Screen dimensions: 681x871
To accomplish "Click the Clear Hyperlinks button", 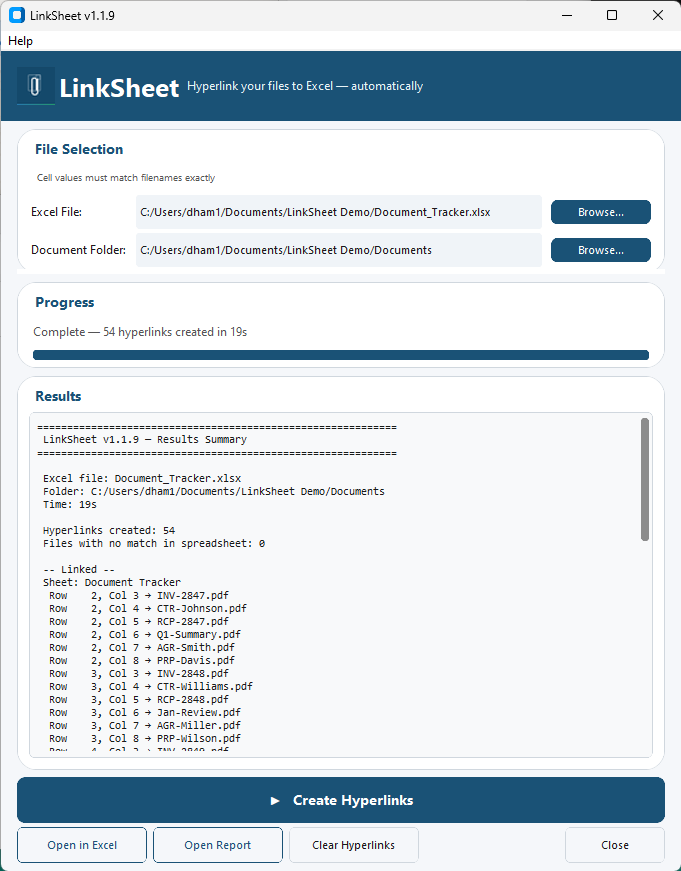I will coord(353,845).
